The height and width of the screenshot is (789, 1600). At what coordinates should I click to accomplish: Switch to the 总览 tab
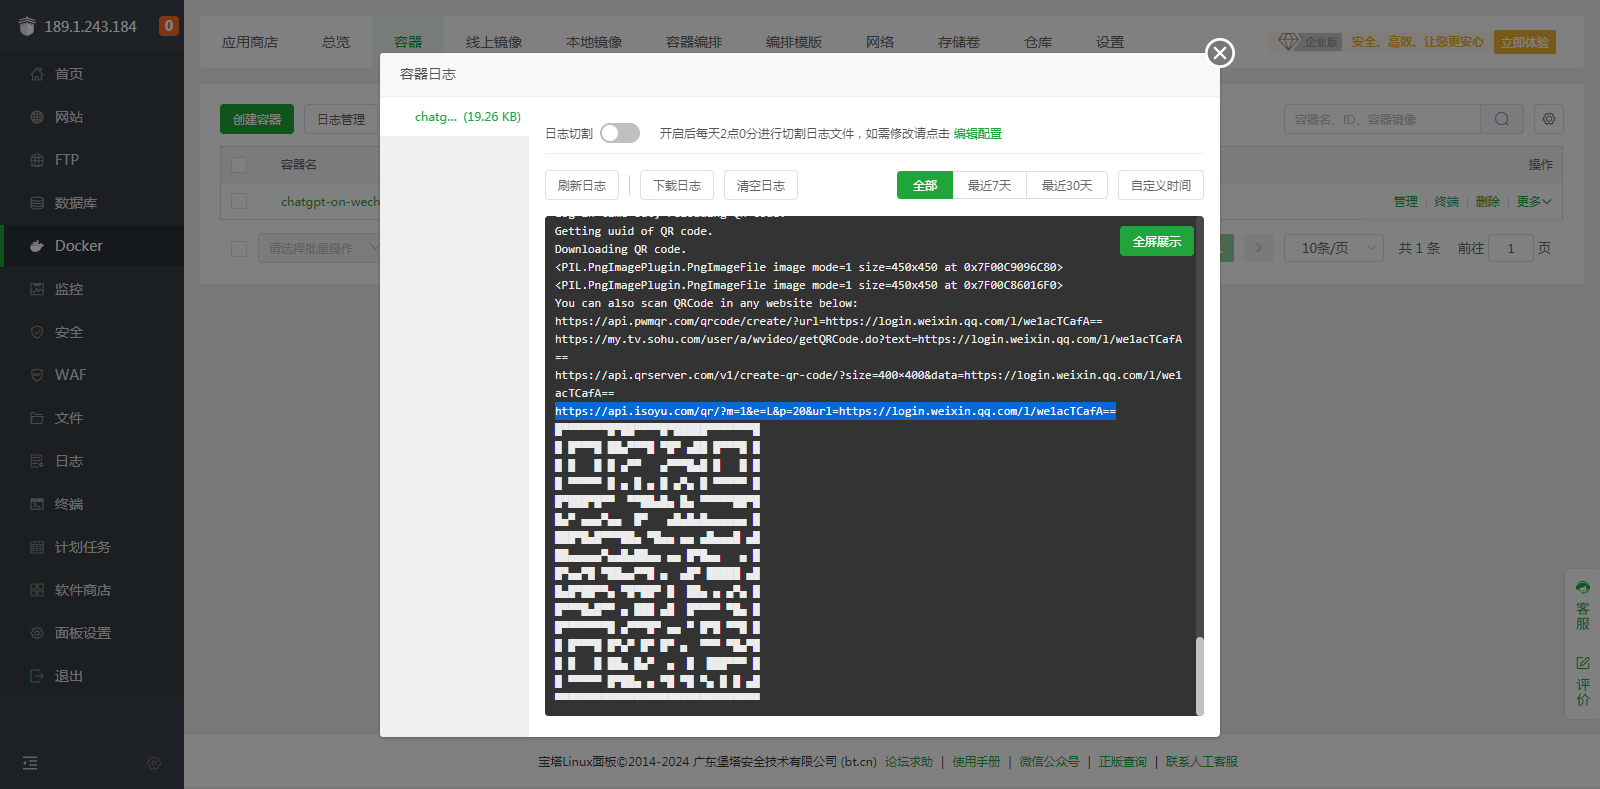tap(336, 42)
